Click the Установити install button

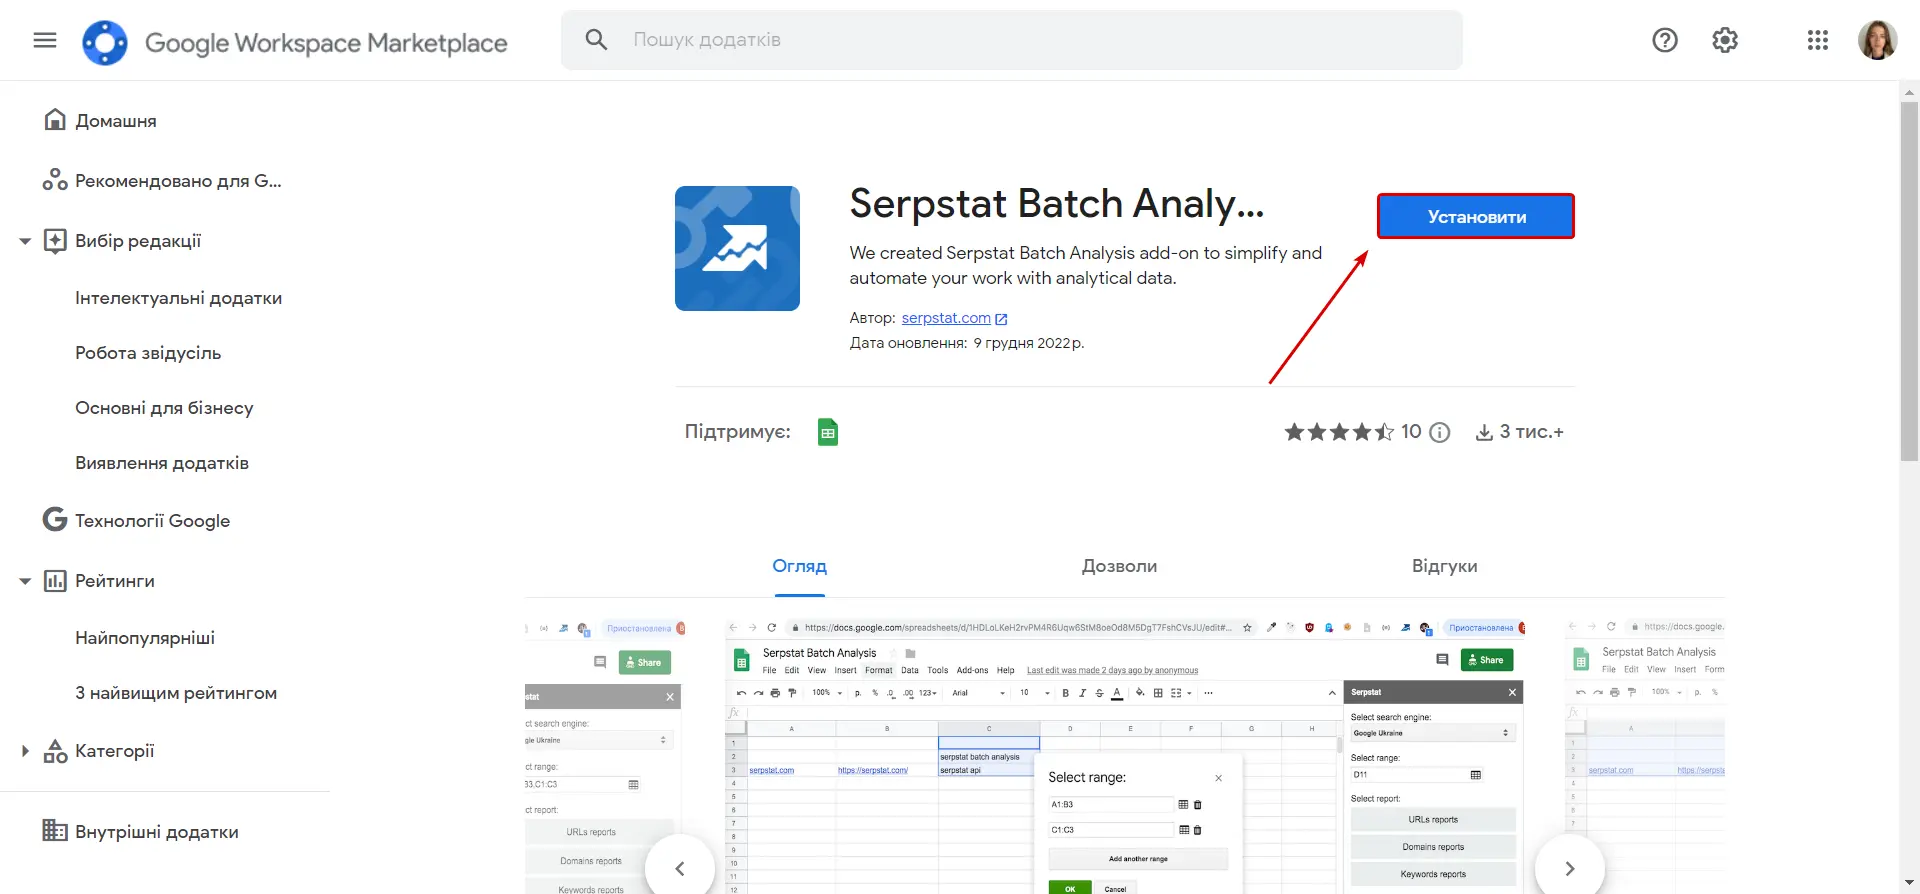coord(1476,216)
